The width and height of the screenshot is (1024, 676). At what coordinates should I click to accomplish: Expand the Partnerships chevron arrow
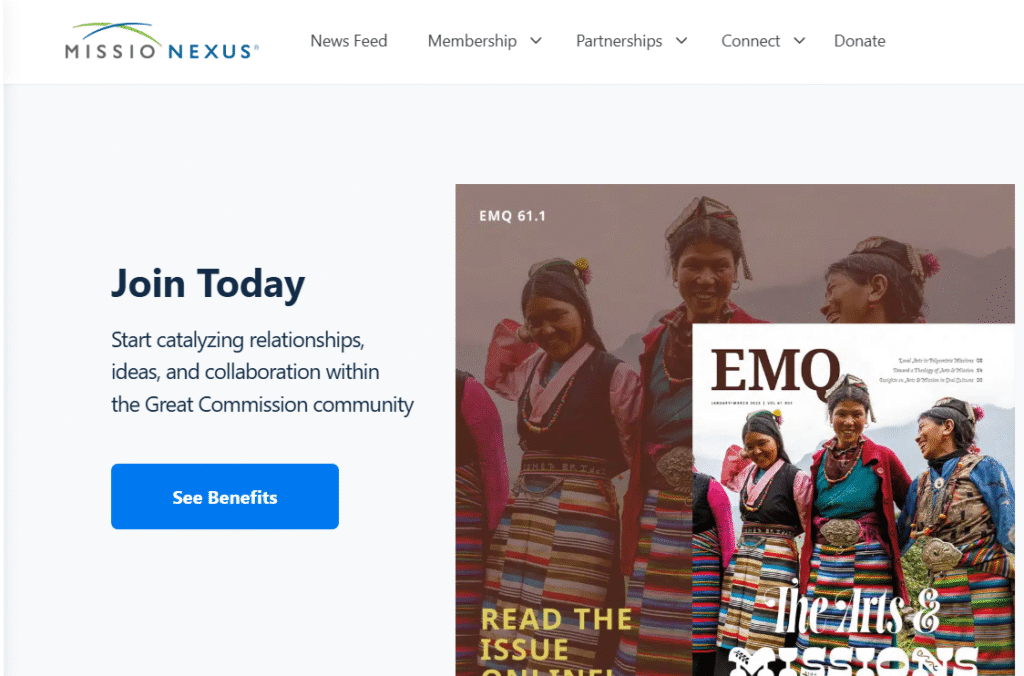tap(681, 41)
